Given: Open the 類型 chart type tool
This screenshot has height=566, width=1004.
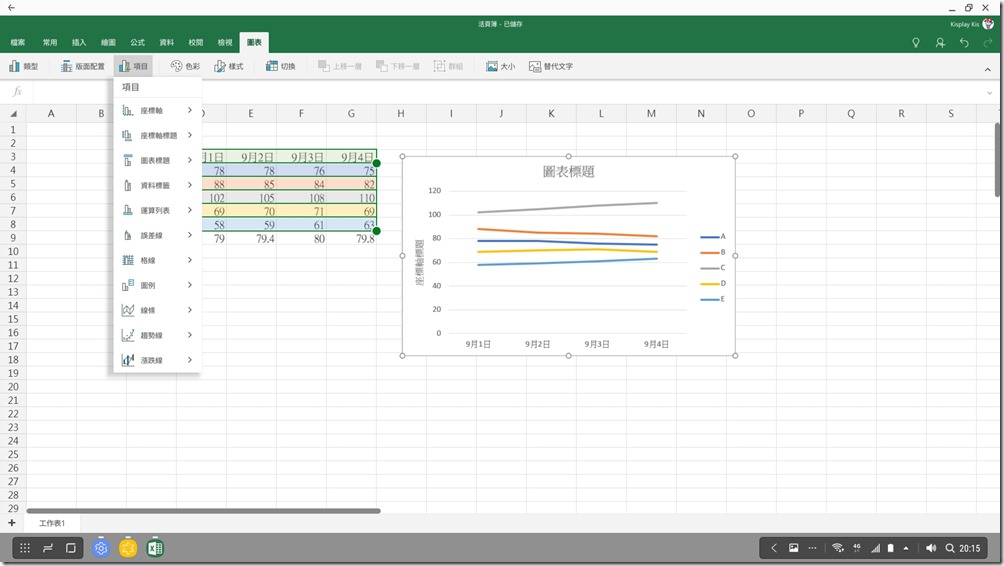Looking at the screenshot, I should 23,66.
